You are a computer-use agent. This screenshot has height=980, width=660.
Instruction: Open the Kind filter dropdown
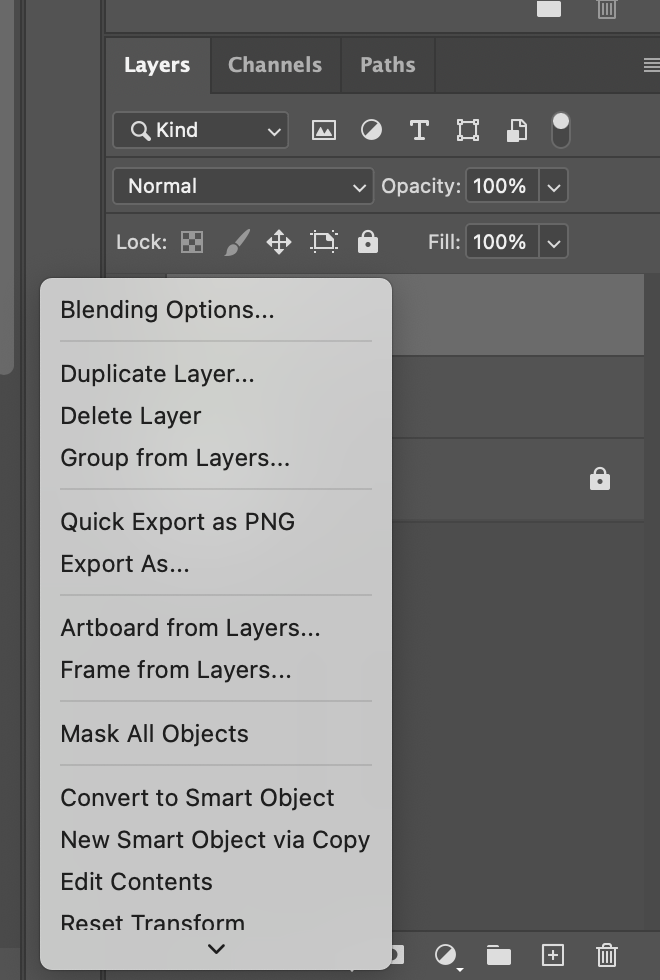click(x=199, y=130)
